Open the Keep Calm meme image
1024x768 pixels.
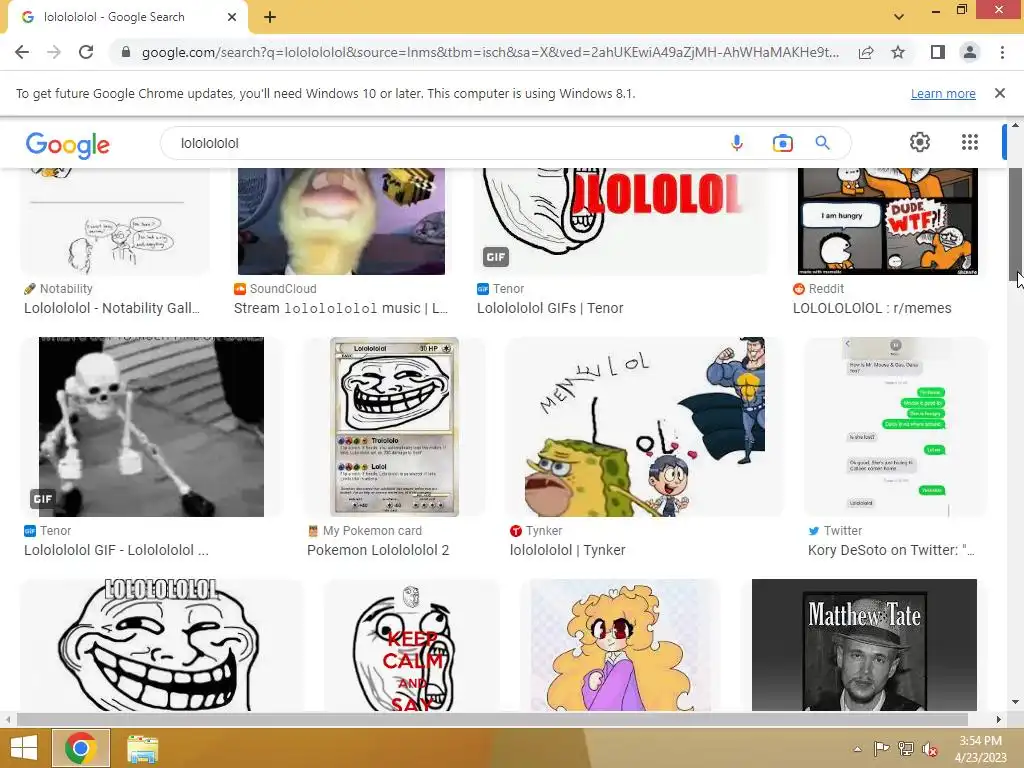pos(411,645)
